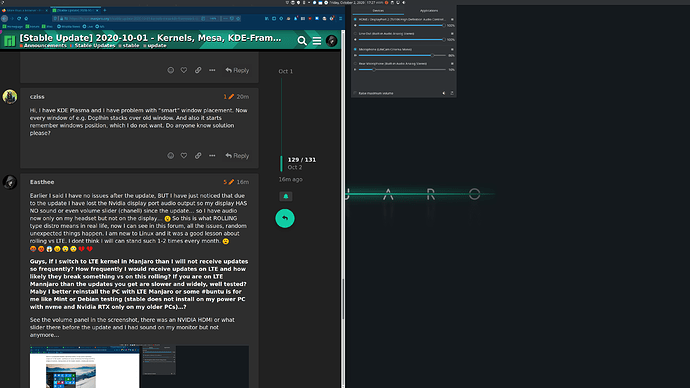Open Easthee's user profile link
Screen dimensions: 690x388
tap(42, 182)
